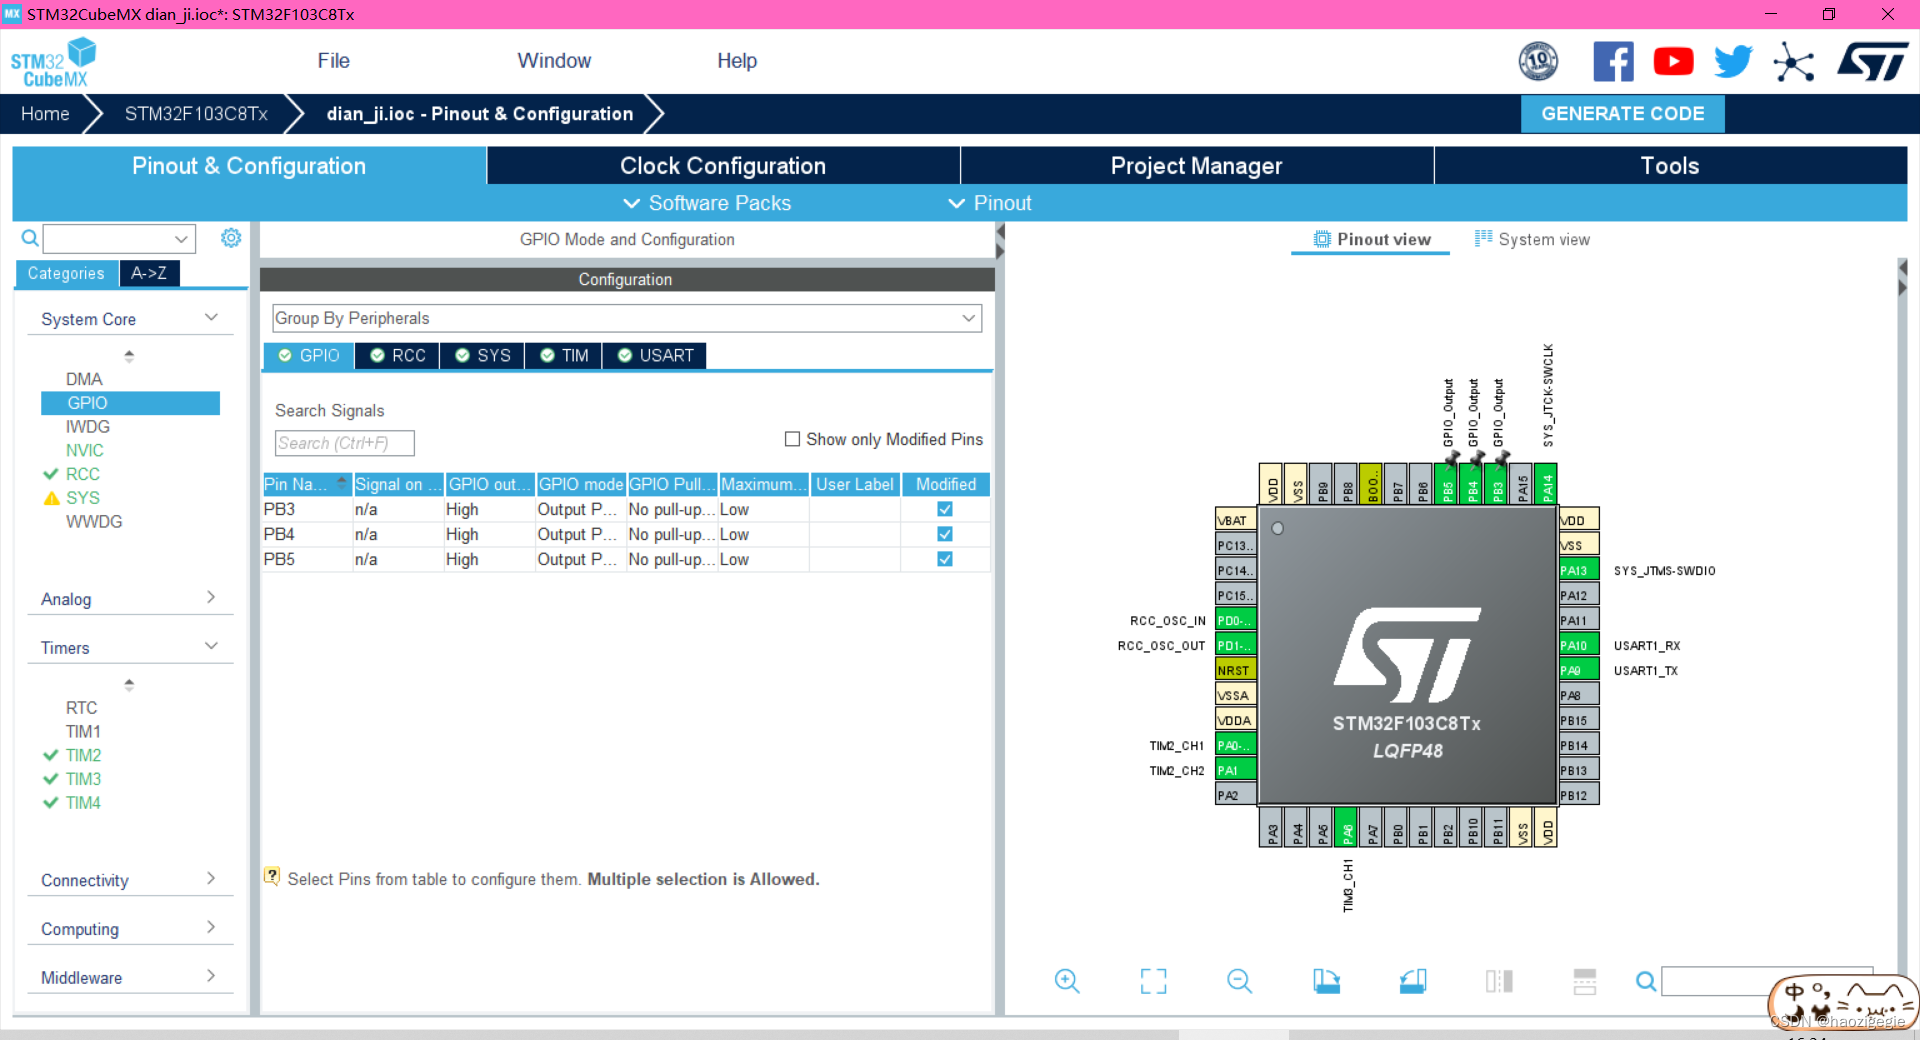Open the Twitter link icon
This screenshot has width=1920, height=1040.
tap(1733, 62)
